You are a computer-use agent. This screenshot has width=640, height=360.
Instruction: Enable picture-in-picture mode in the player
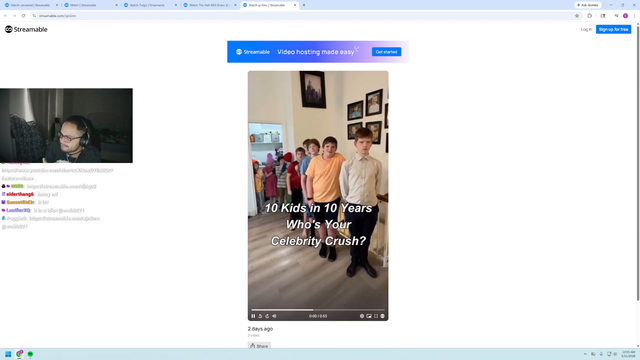point(369,316)
